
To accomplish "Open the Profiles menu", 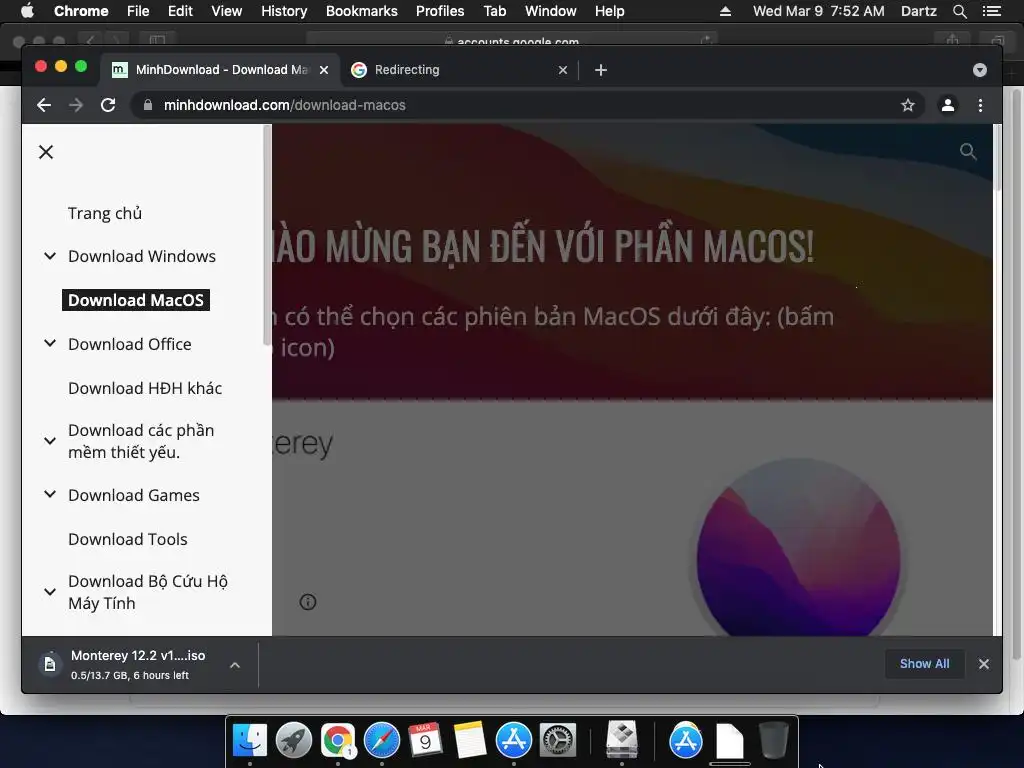I will (x=440, y=11).
